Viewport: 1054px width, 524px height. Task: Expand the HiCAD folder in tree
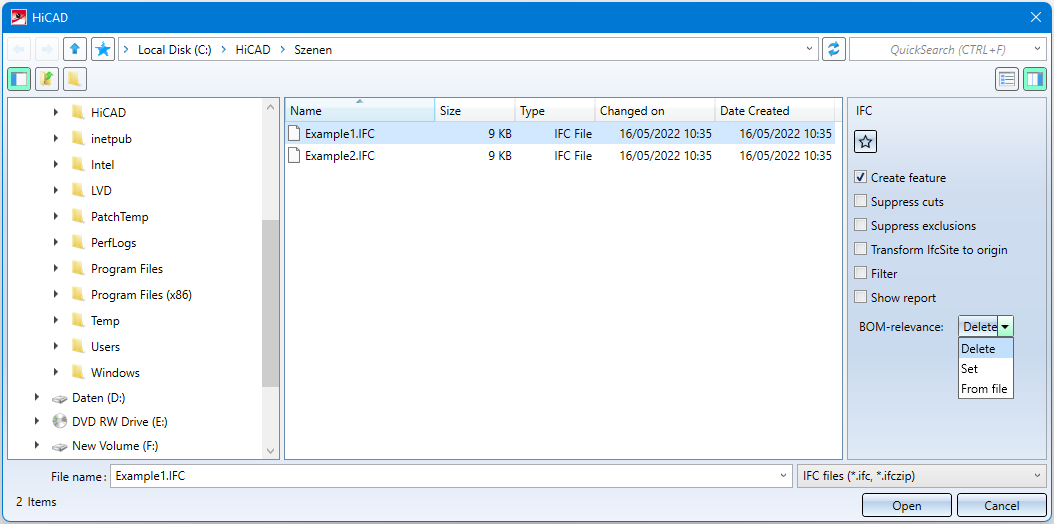click(x=56, y=112)
